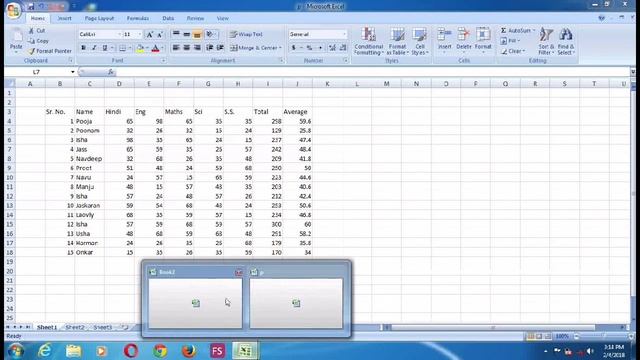Cut the selected cells

pyautogui.click(x=37, y=31)
